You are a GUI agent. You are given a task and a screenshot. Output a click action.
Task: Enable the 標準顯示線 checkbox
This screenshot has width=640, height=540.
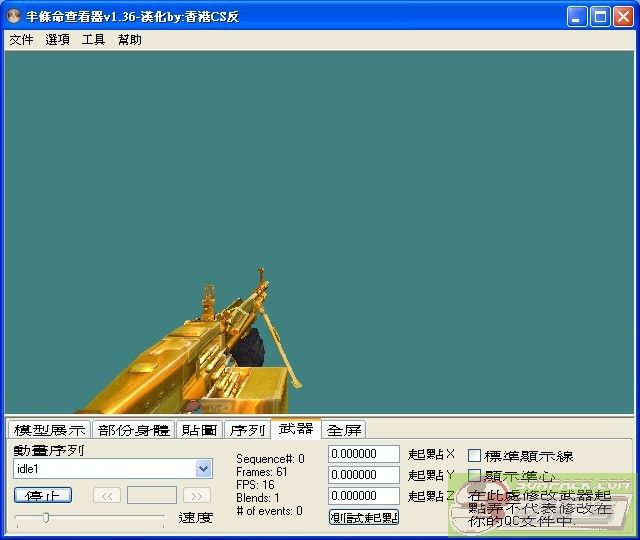pyautogui.click(x=475, y=456)
